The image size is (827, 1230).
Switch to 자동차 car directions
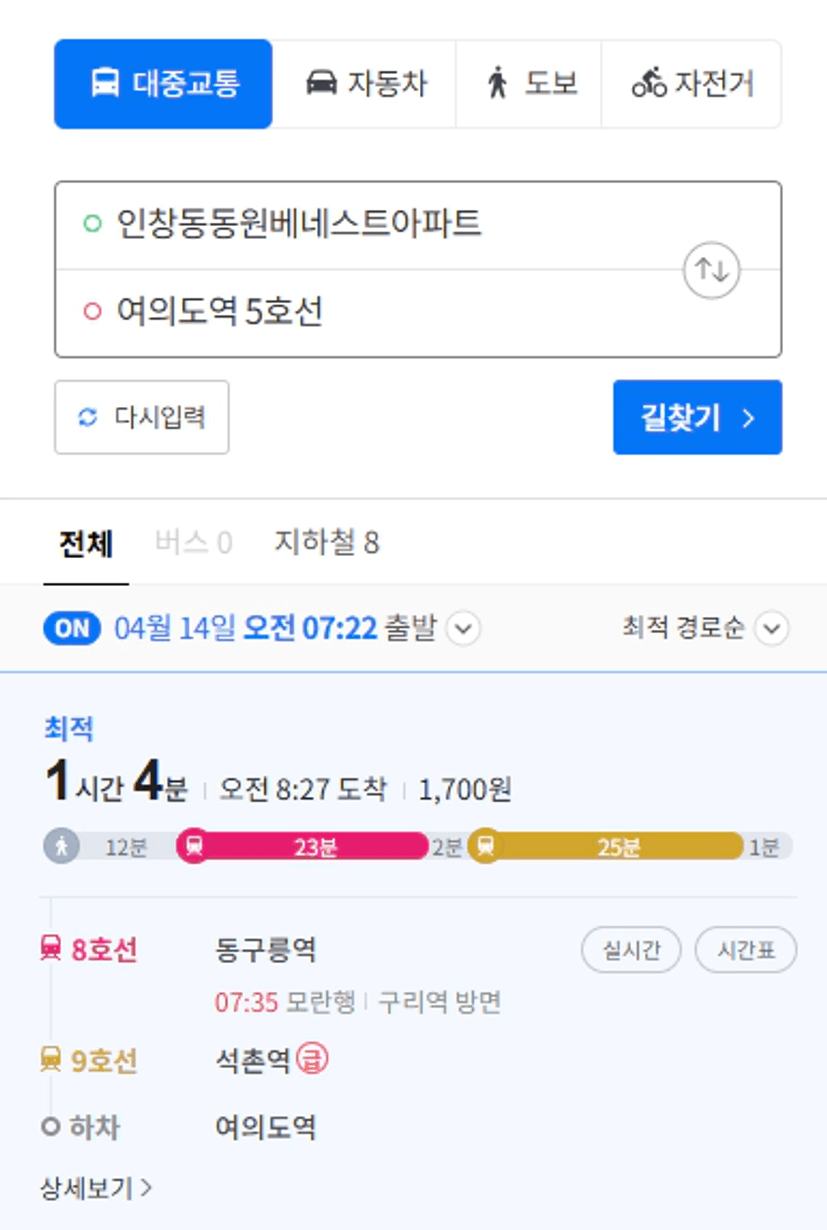(x=365, y=84)
